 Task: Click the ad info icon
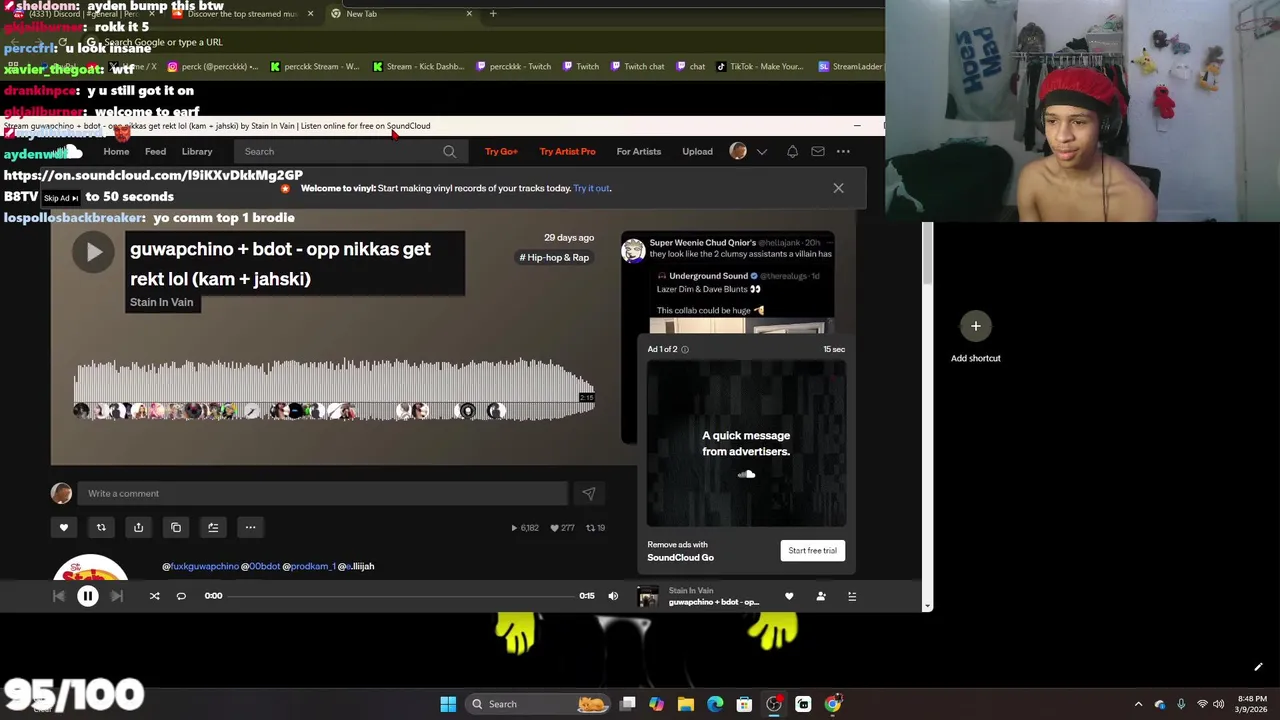coord(685,349)
